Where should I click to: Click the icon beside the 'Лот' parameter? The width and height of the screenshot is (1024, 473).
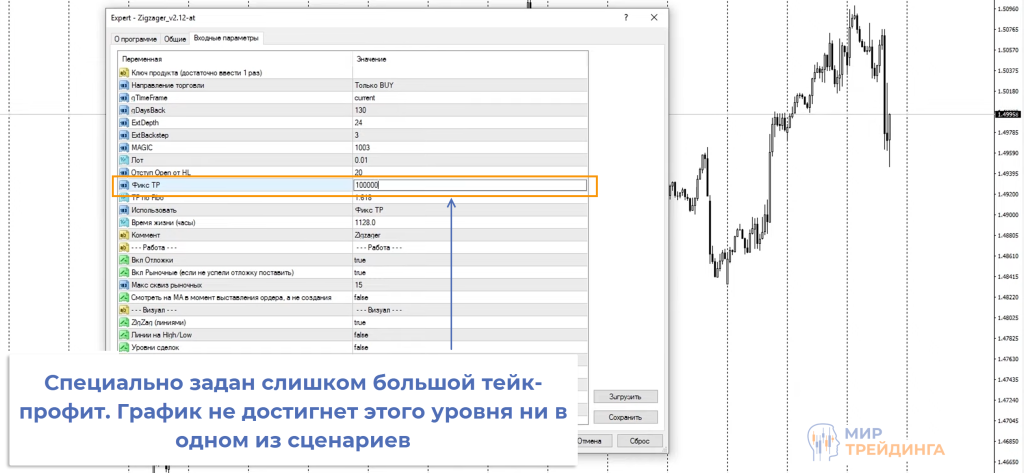pyautogui.click(x=124, y=160)
